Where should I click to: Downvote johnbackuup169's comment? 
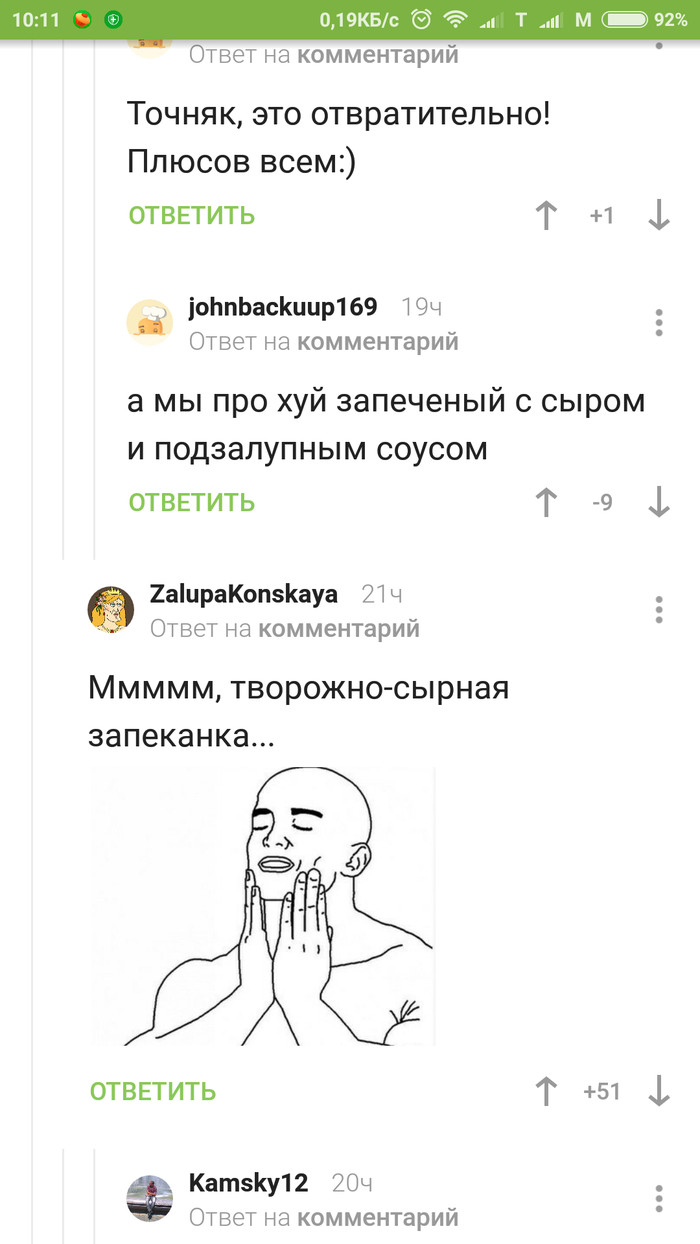point(658,502)
